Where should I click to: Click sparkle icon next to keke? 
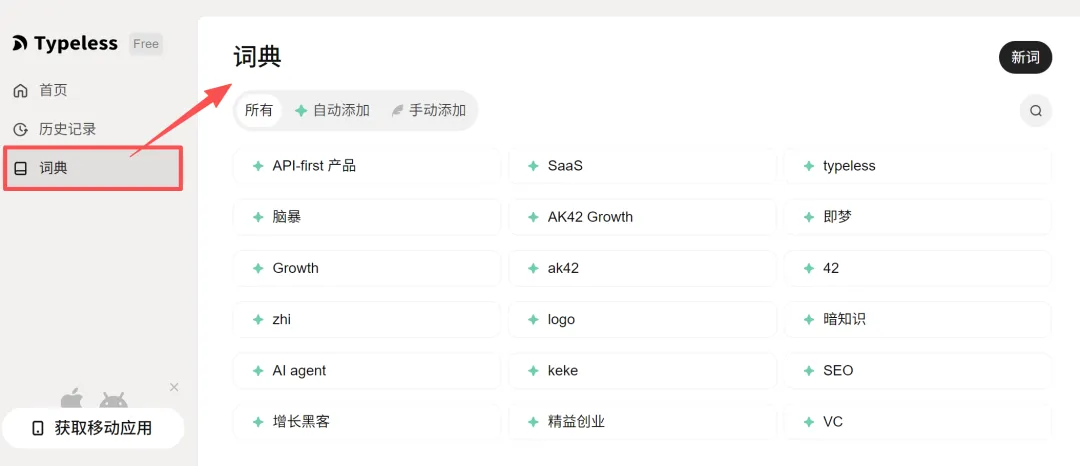(x=533, y=370)
